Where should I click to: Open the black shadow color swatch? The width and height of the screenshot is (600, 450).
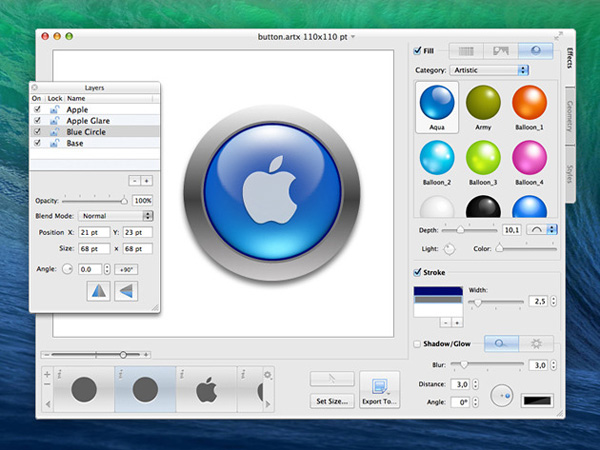click(537, 400)
